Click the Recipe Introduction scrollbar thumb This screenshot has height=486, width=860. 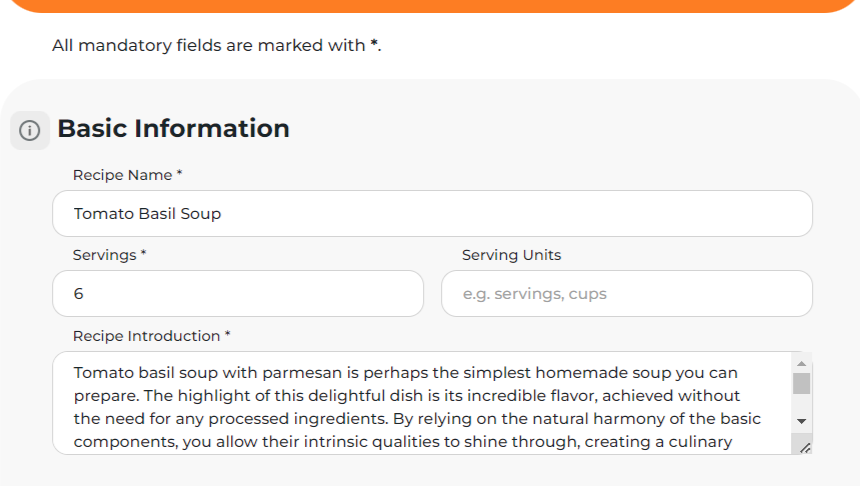(x=801, y=383)
